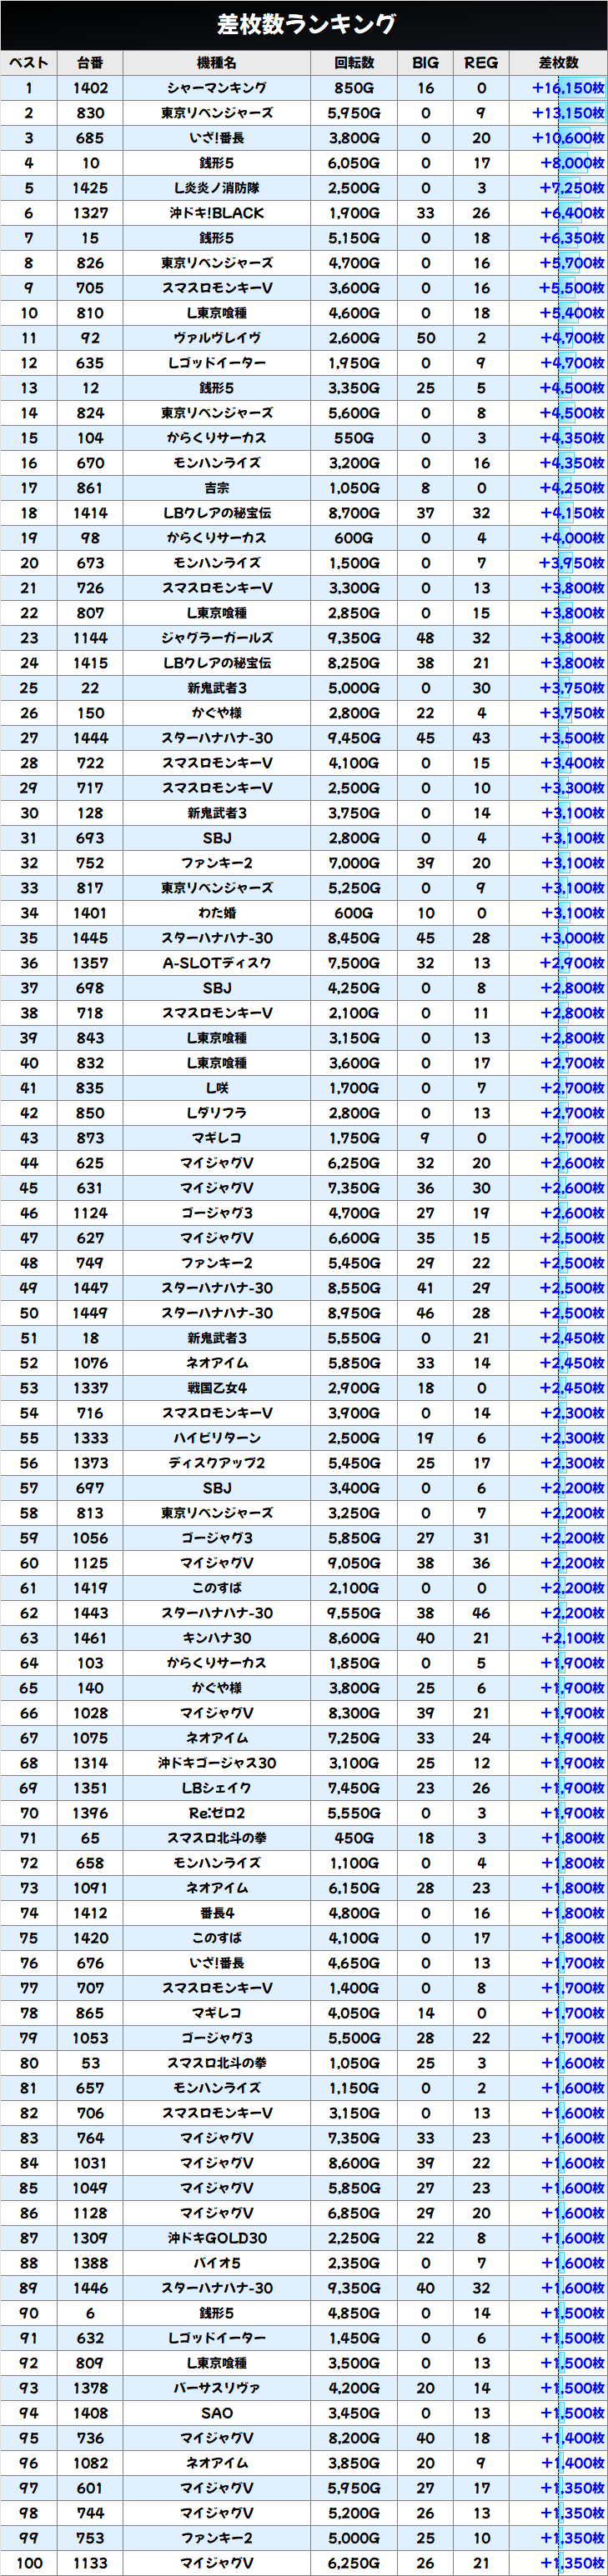
Task: Click the +16,150枚 difference bar
Action: click(567, 88)
